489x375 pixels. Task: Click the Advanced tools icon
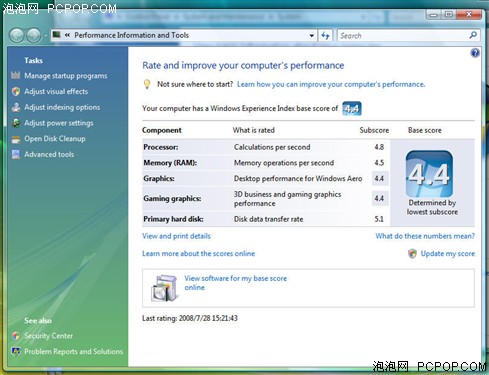(x=16, y=154)
